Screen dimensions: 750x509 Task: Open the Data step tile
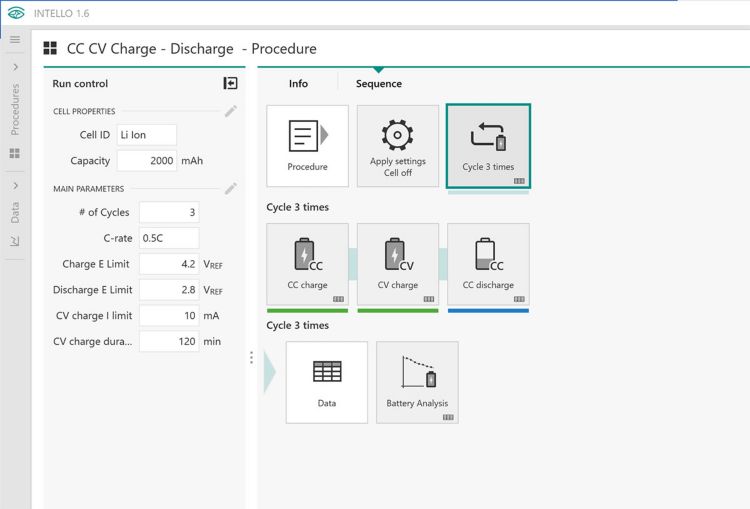326,382
